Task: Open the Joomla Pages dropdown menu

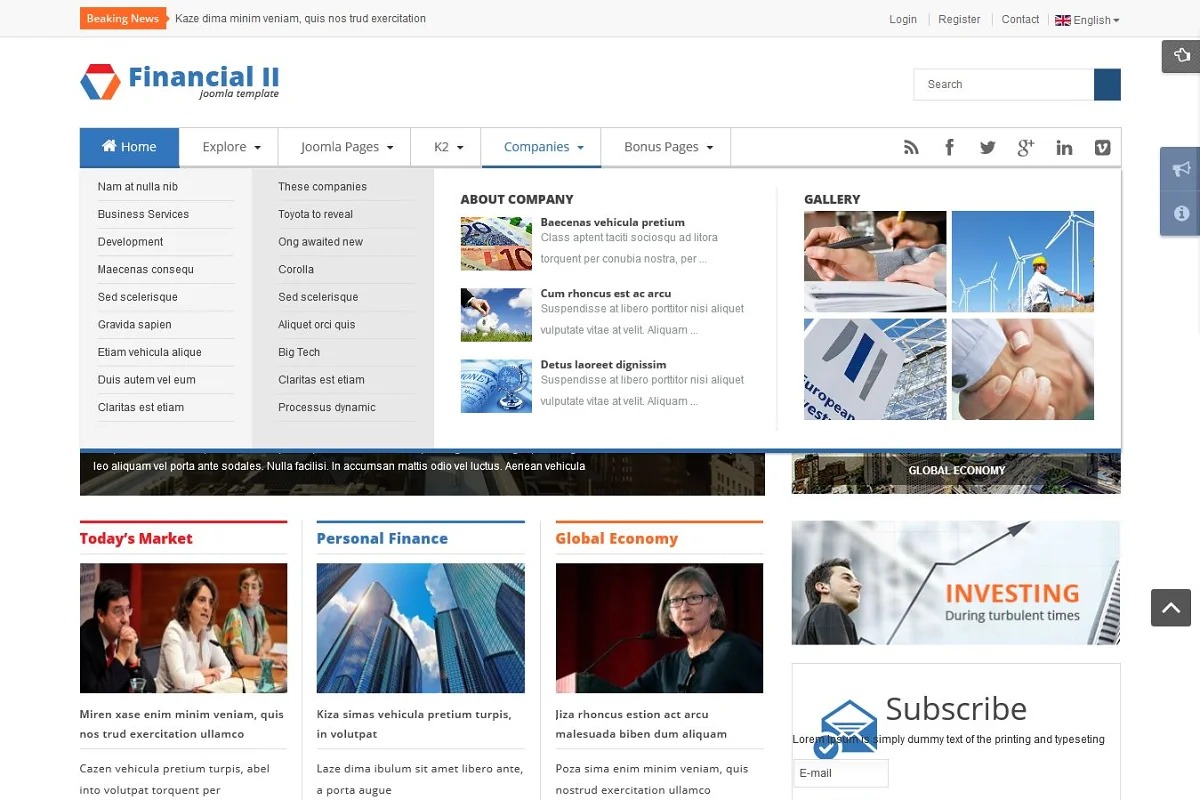Action: click(347, 147)
